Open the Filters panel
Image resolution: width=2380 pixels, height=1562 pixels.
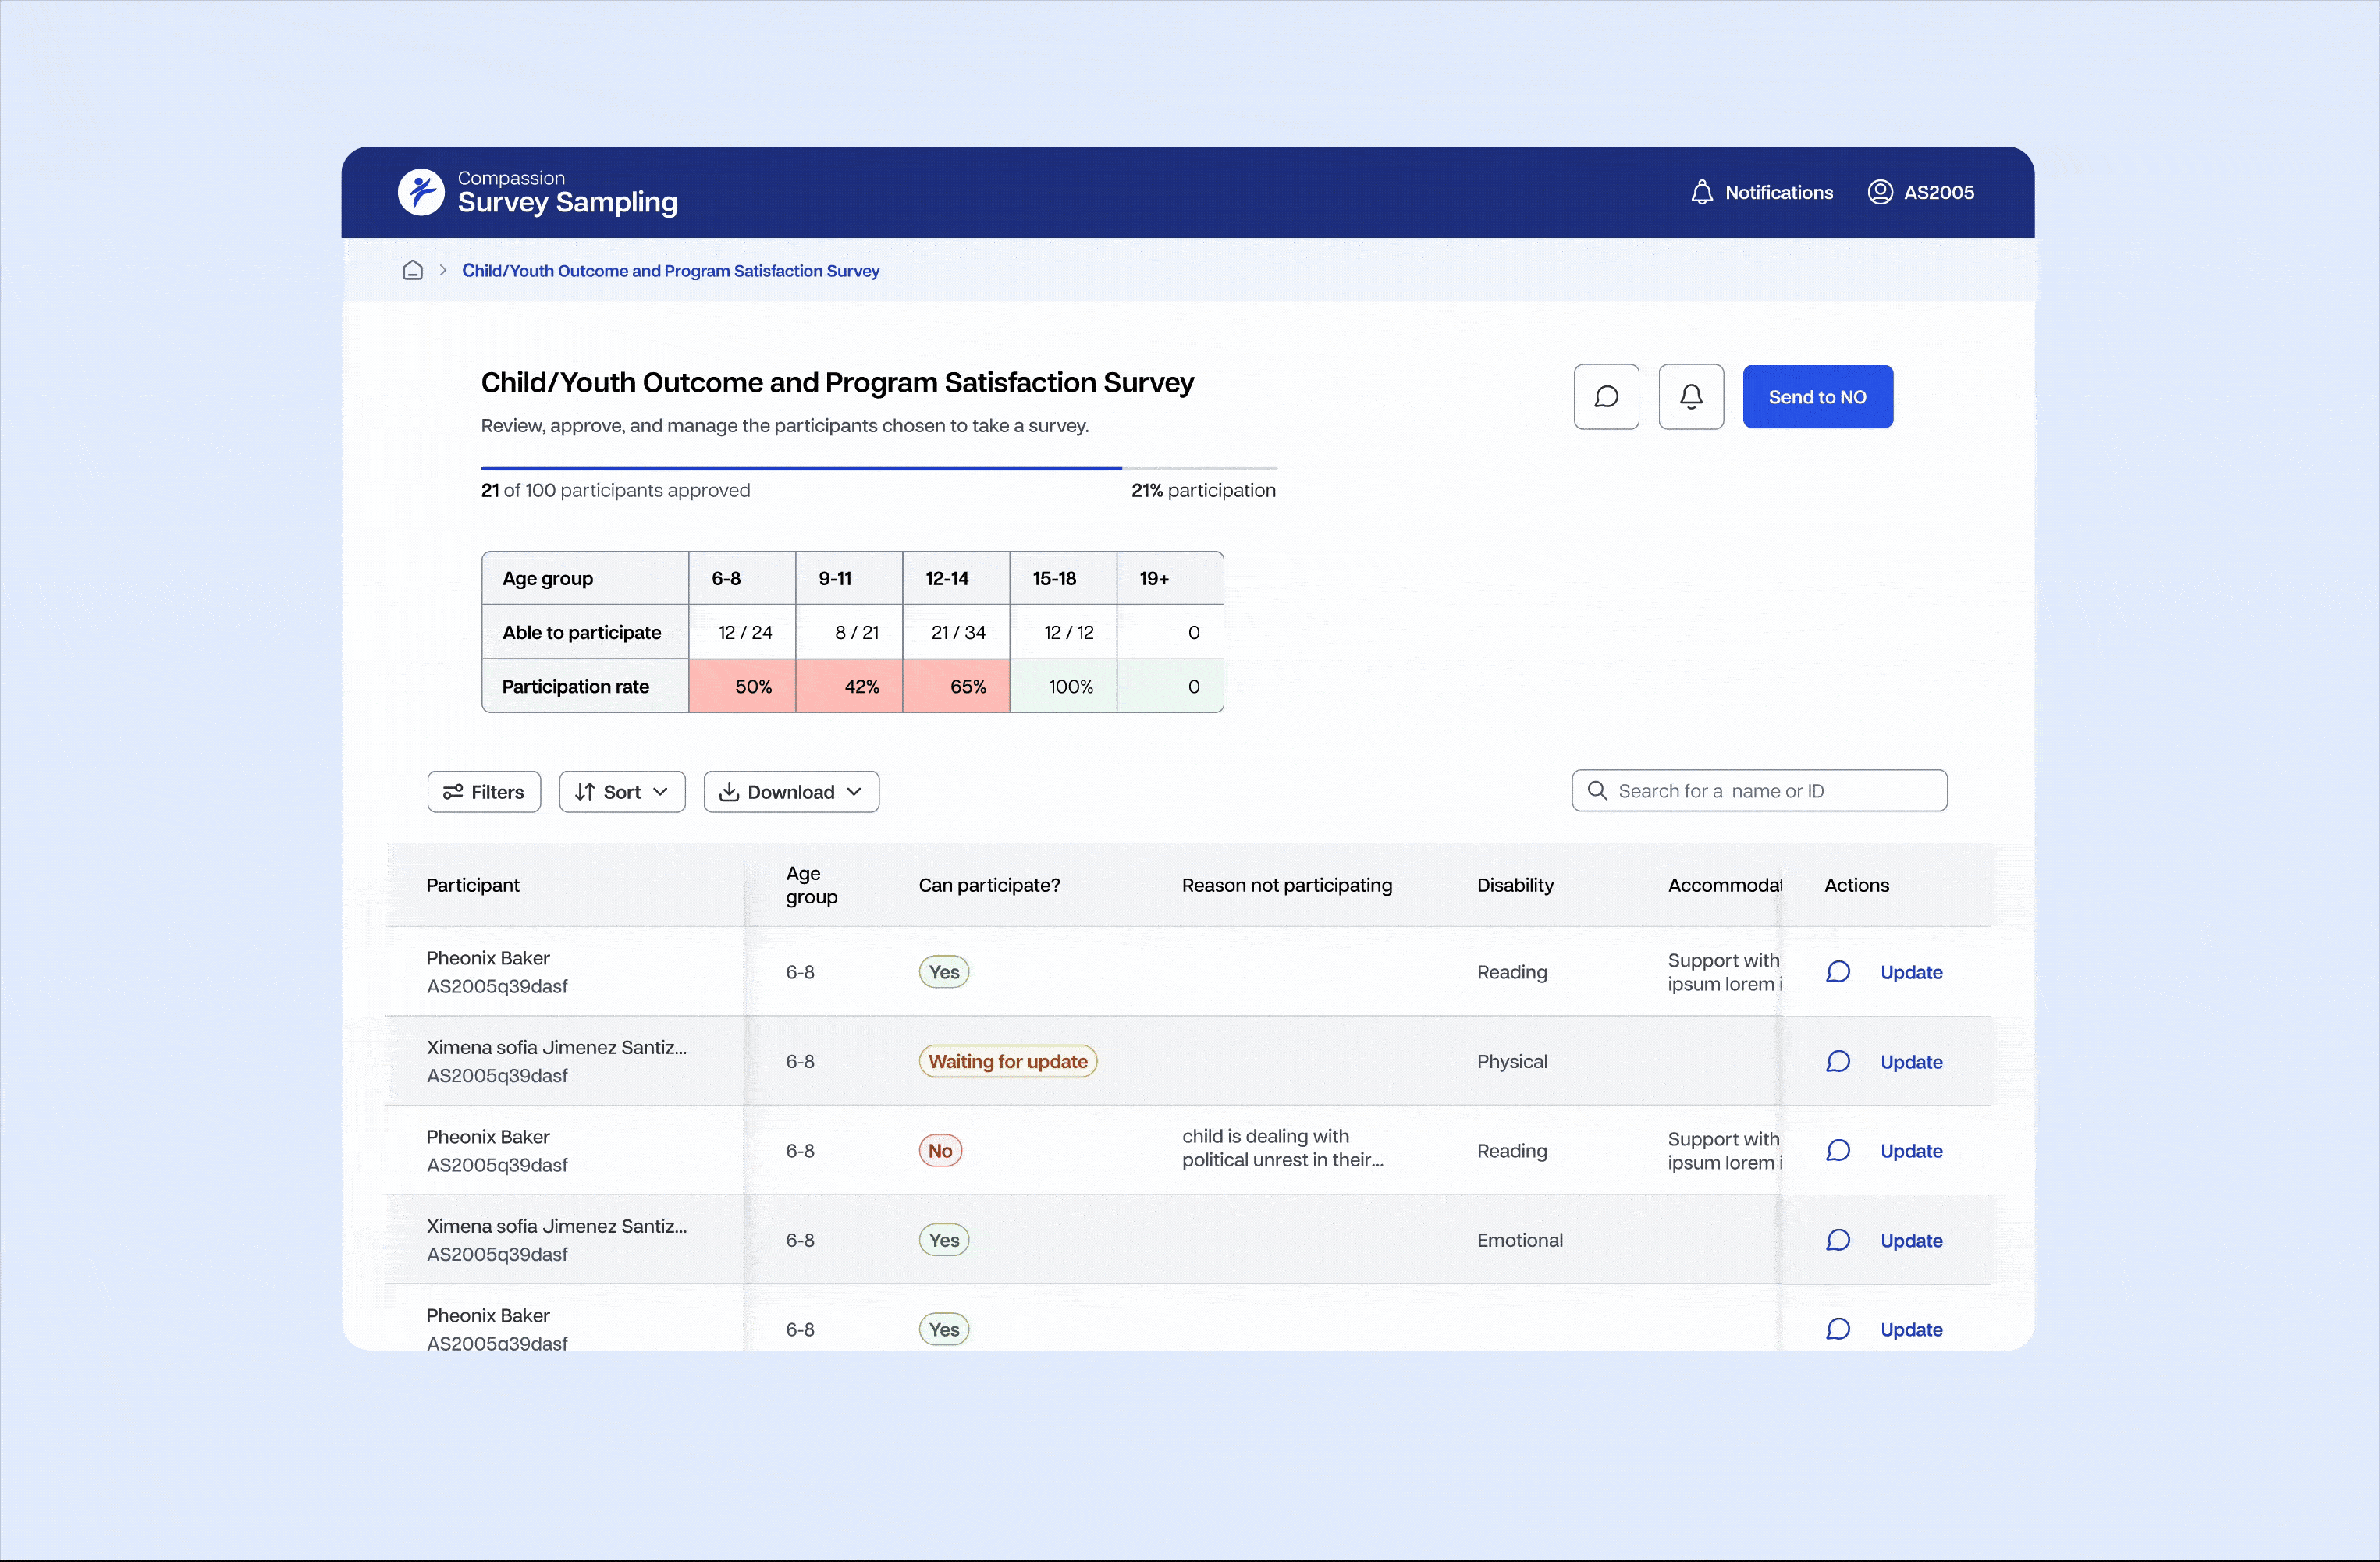pos(484,792)
